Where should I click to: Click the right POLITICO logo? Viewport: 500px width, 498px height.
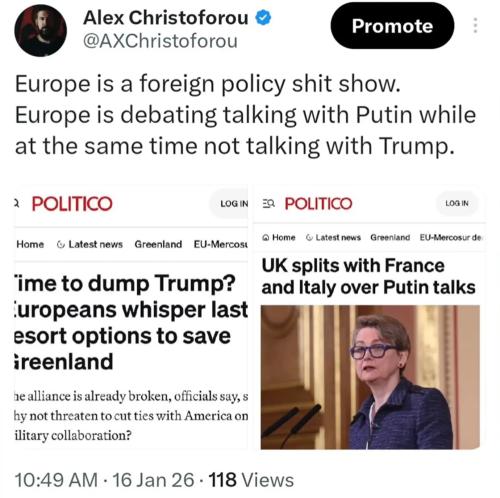318,203
